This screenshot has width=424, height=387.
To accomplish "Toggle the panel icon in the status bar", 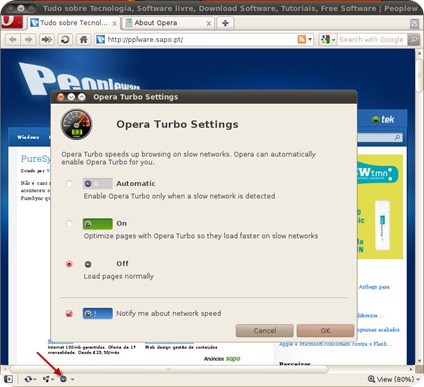I will pyautogui.click(x=9, y=379).
